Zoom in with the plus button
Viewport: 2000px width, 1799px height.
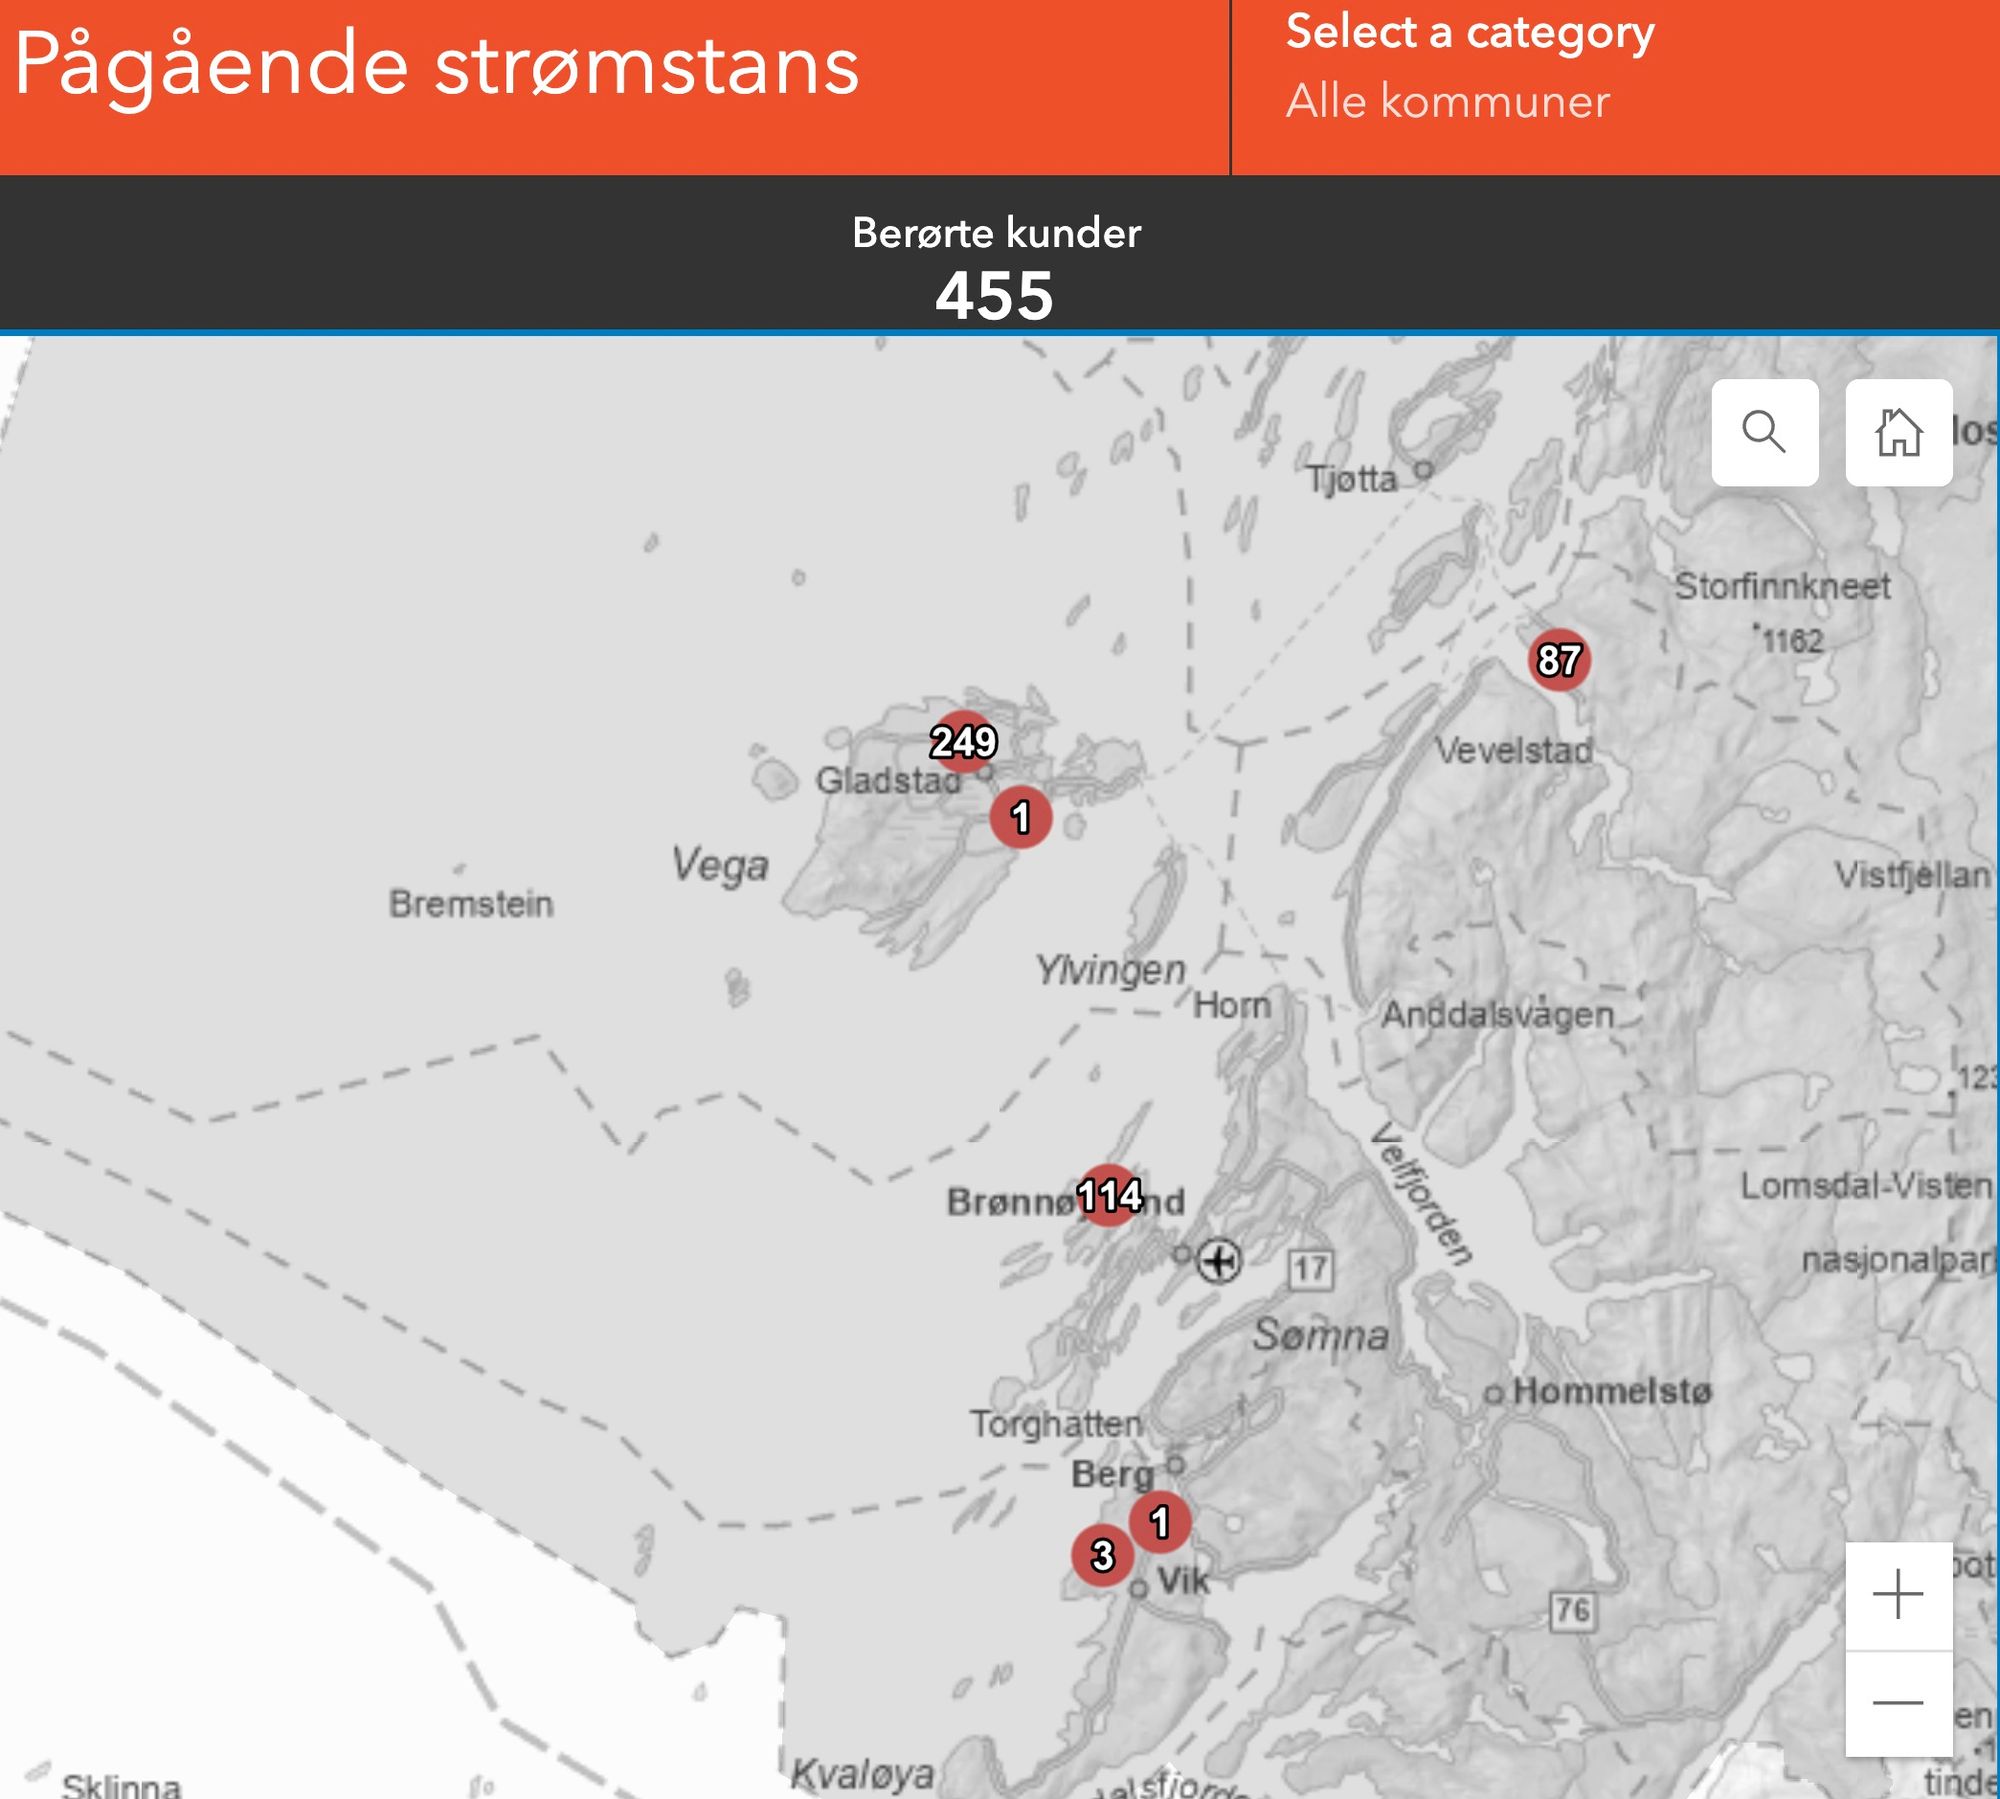(x=1898, y=1594)
